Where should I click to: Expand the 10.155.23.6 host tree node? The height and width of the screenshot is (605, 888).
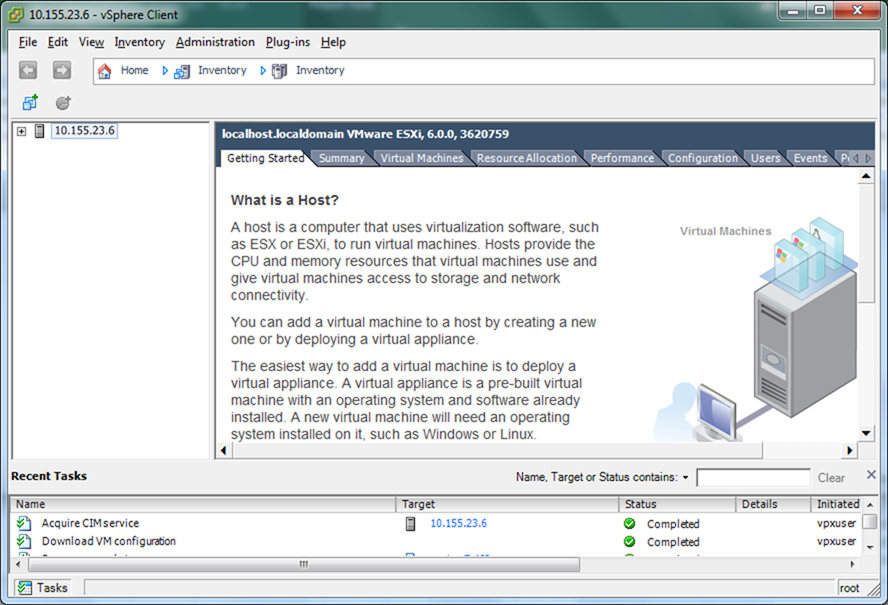tap(21, 131)
